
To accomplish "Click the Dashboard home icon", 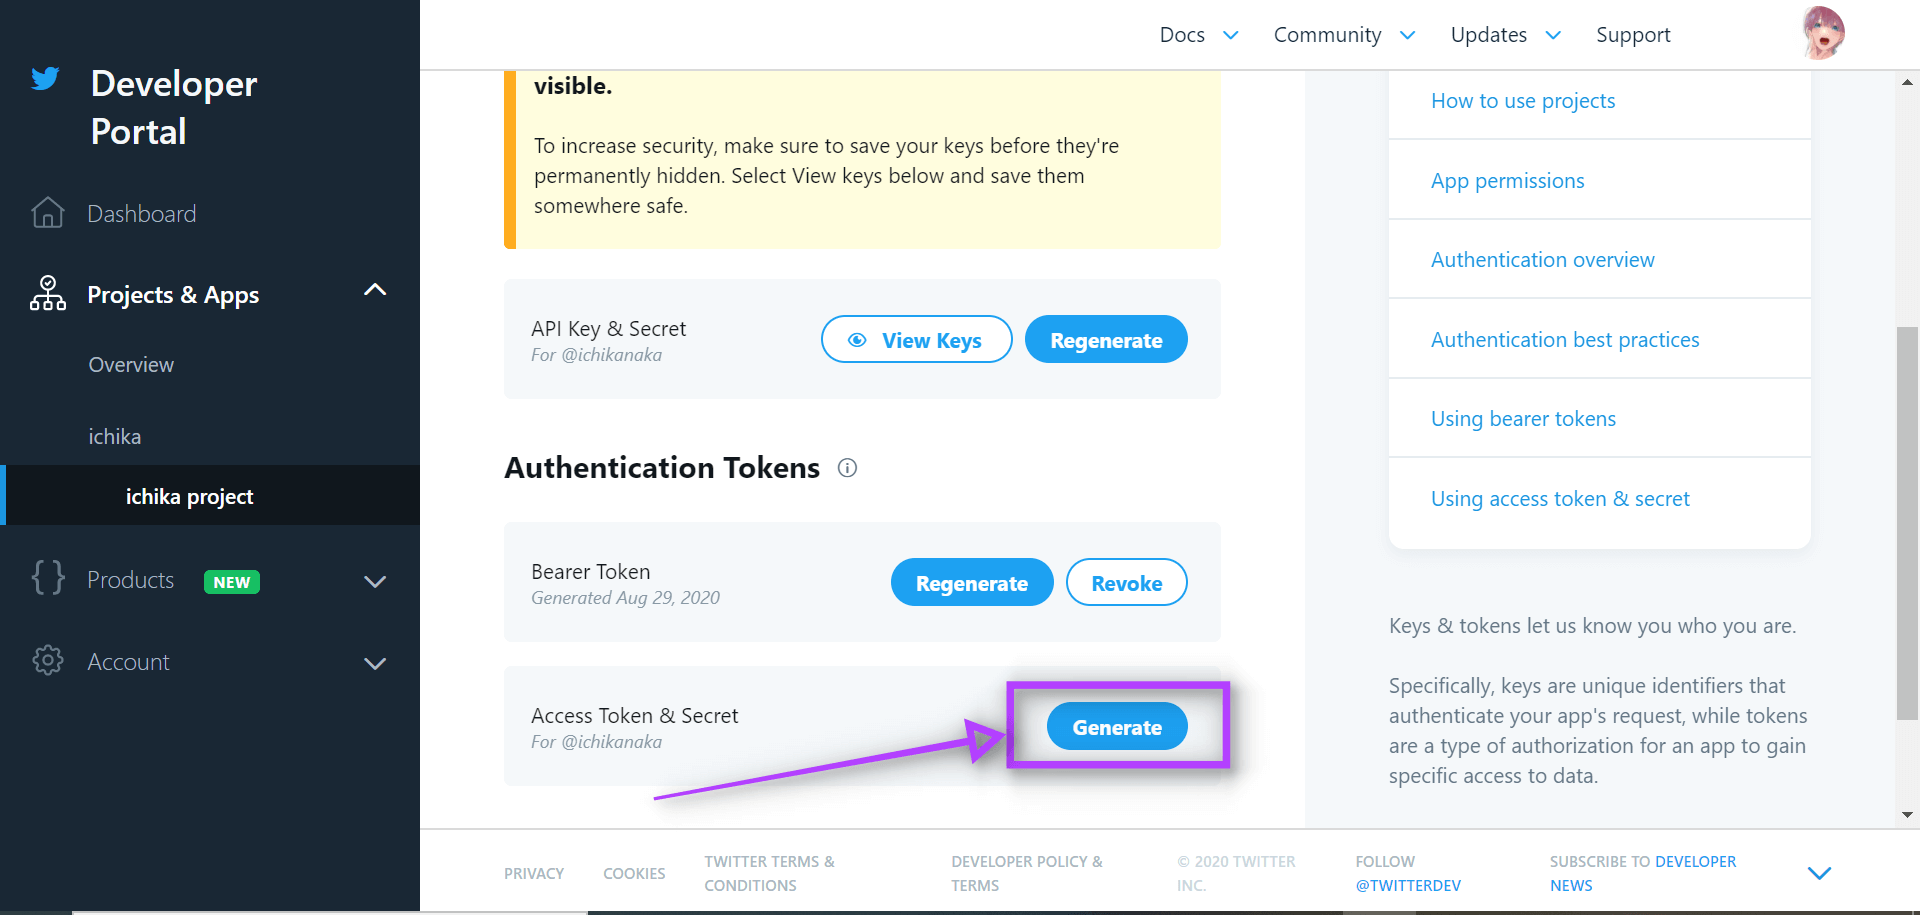I will click(47, 213).
